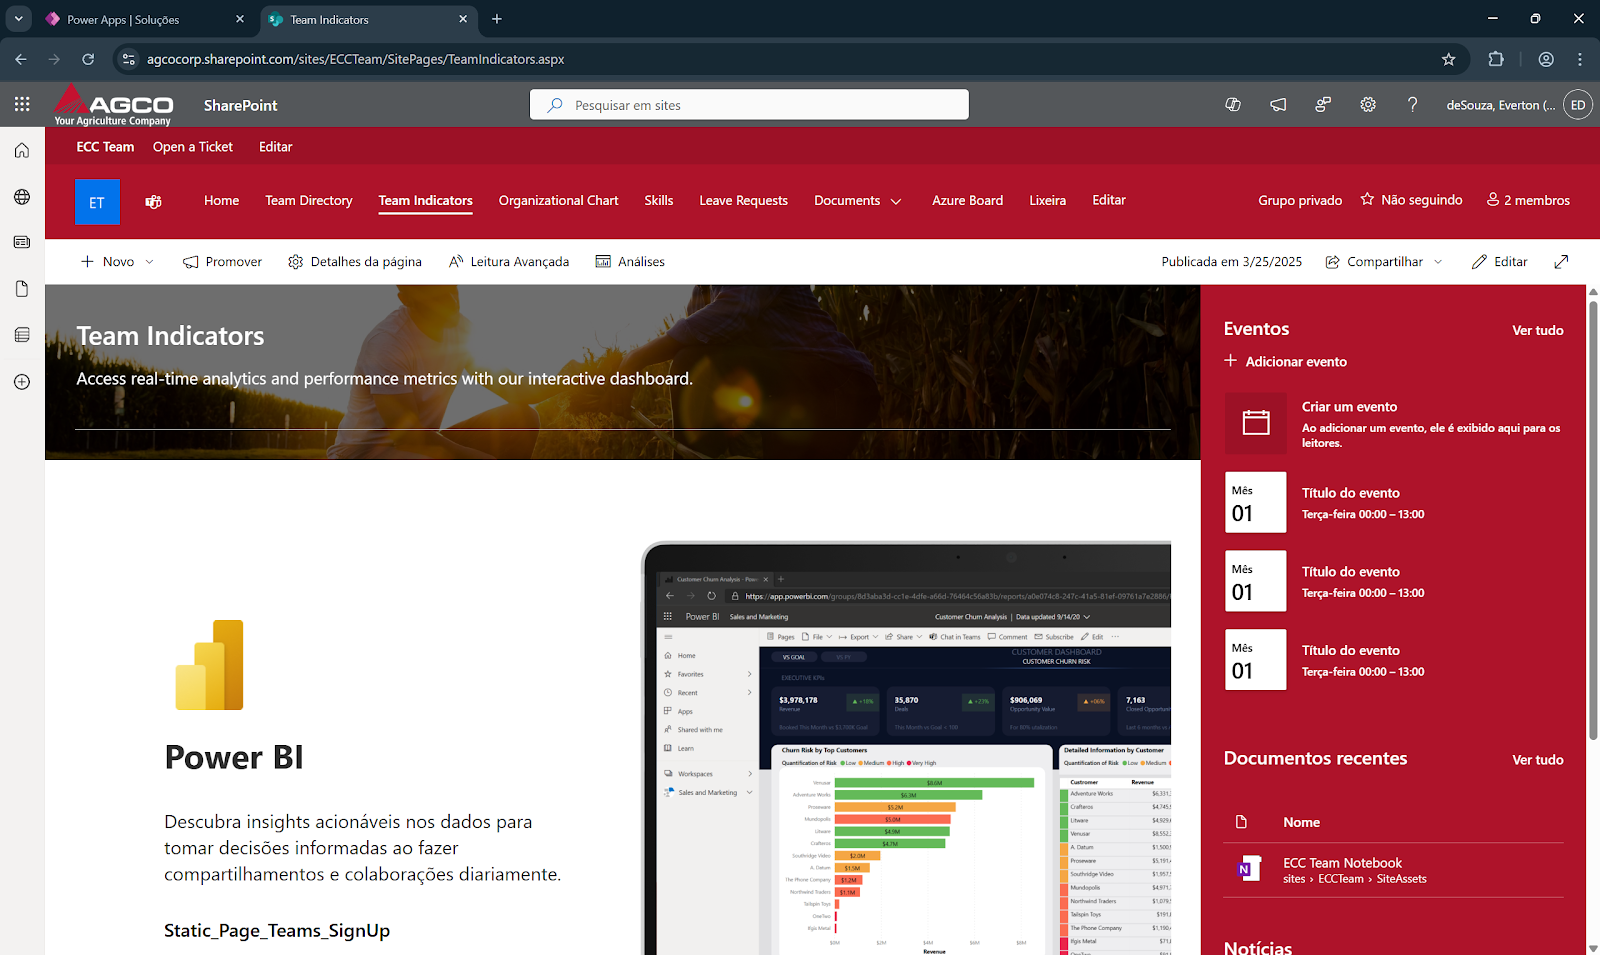The image size is (1600, 955).
Task: View site information icon in address bar
Action: pos(128,59)
